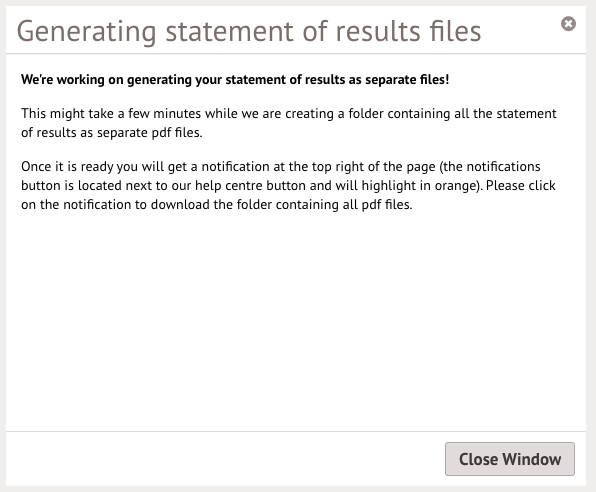Click the empty footer area beside Close Window
The height and width of the screenshot is (492, 596).
coord(224,459)
